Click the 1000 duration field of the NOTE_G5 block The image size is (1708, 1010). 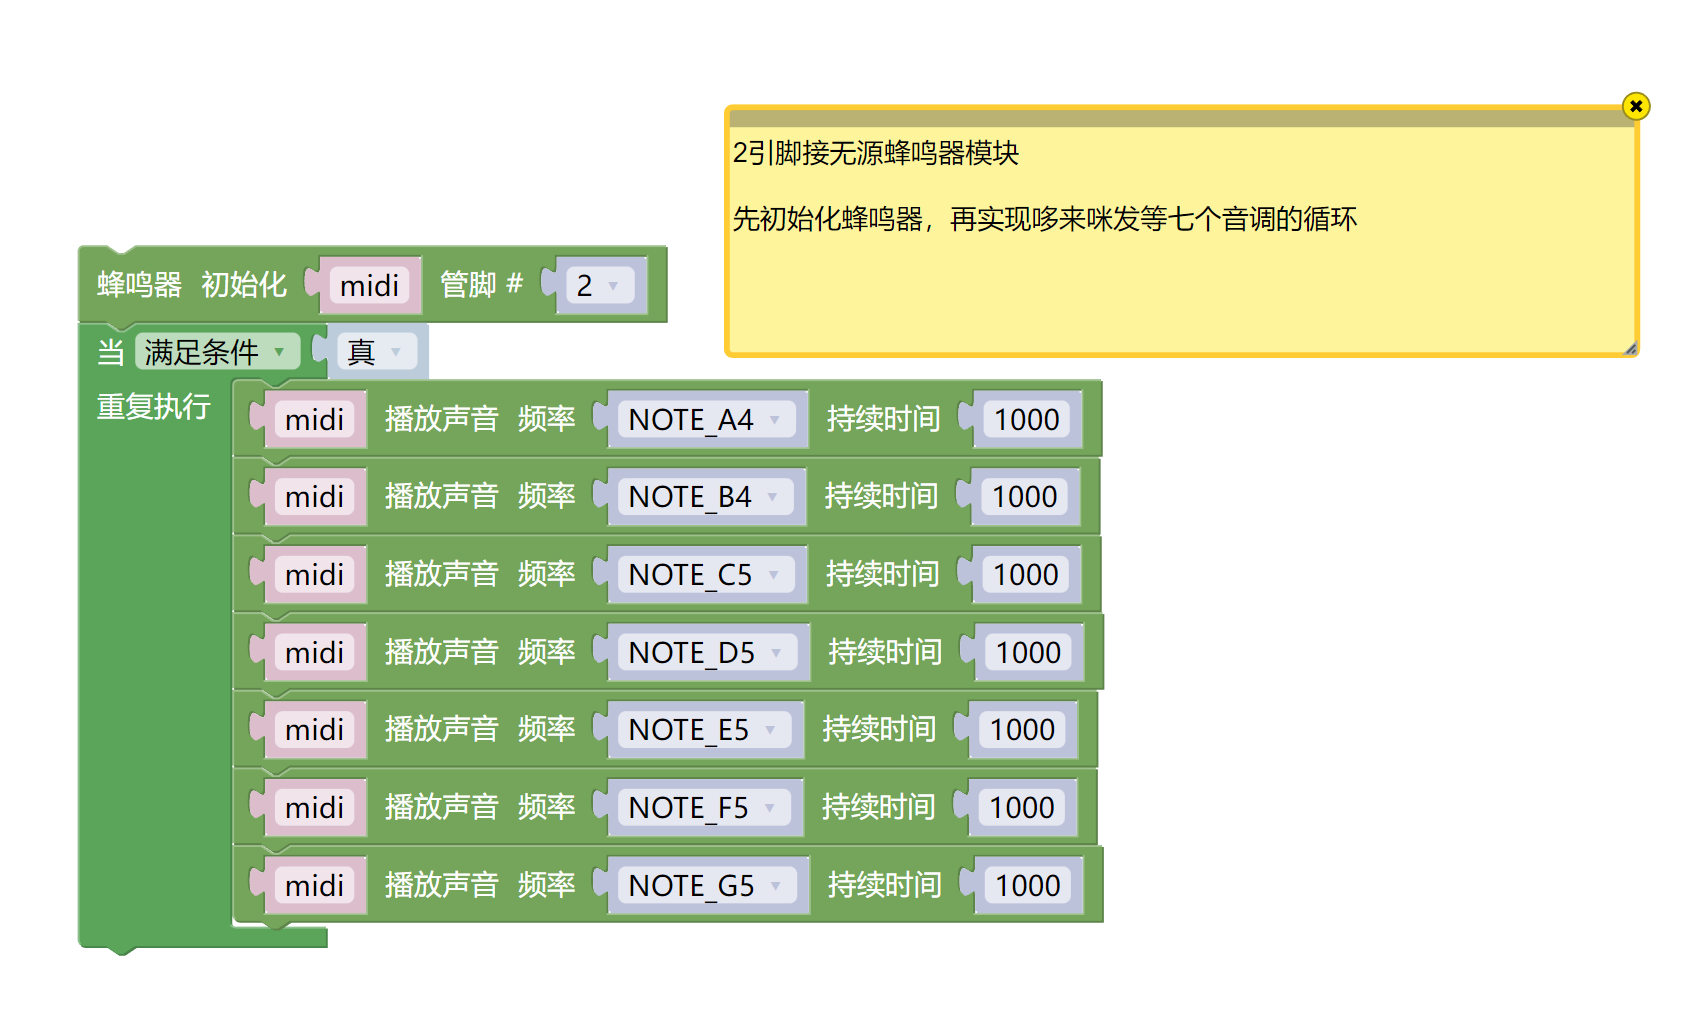click(1027, 885)
